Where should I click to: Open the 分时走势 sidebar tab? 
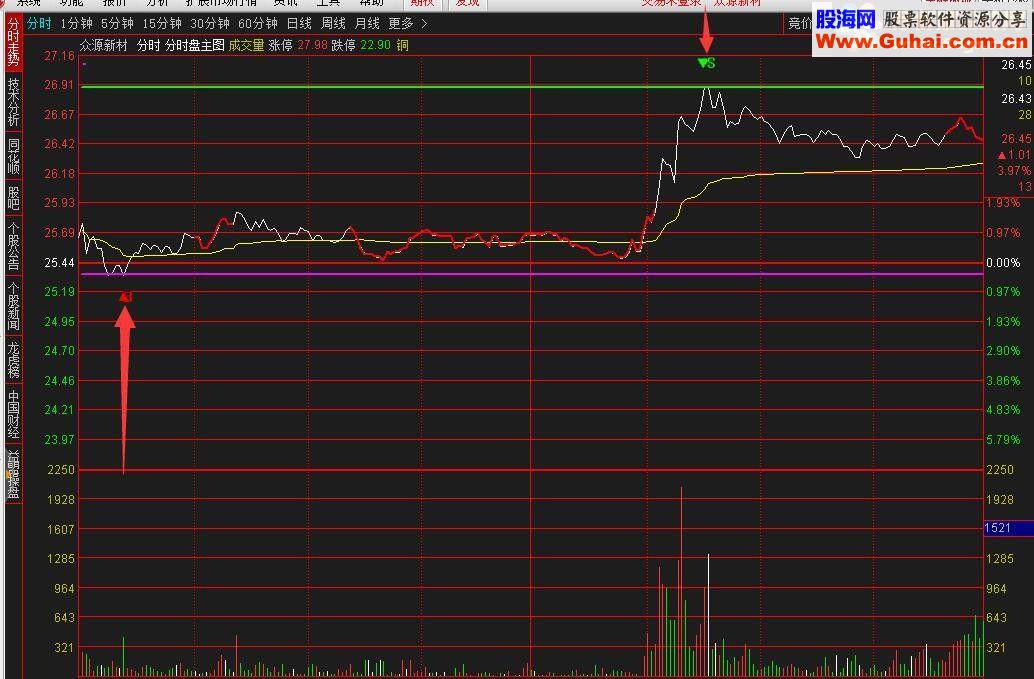(x=13, y=42)
